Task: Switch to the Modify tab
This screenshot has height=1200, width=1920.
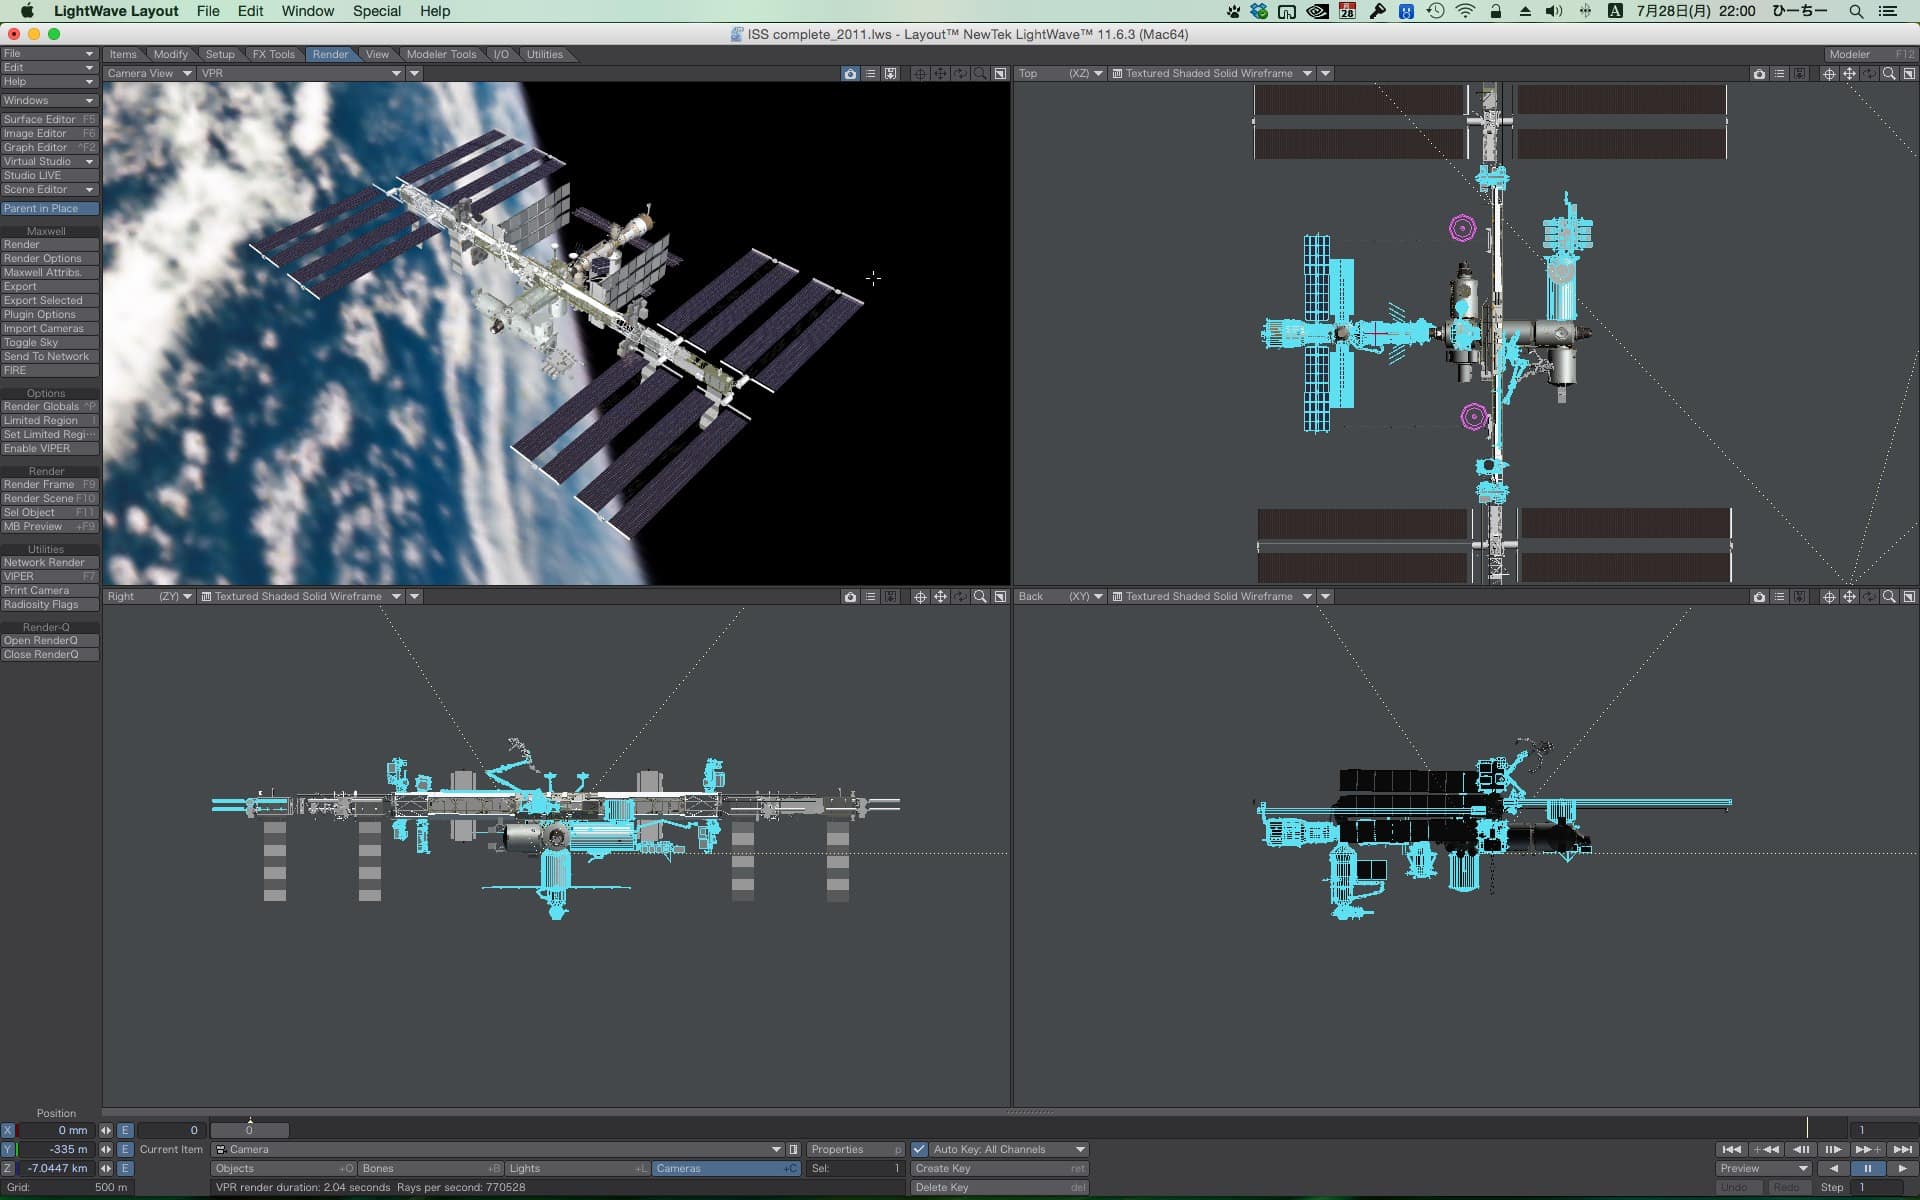Action: pyautogui.click(x=170, y=54)
